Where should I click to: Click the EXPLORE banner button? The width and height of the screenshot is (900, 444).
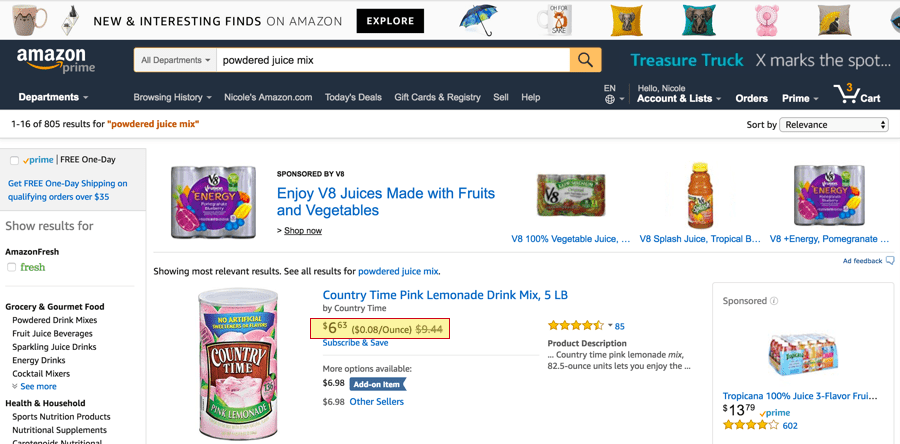(390, 21)
